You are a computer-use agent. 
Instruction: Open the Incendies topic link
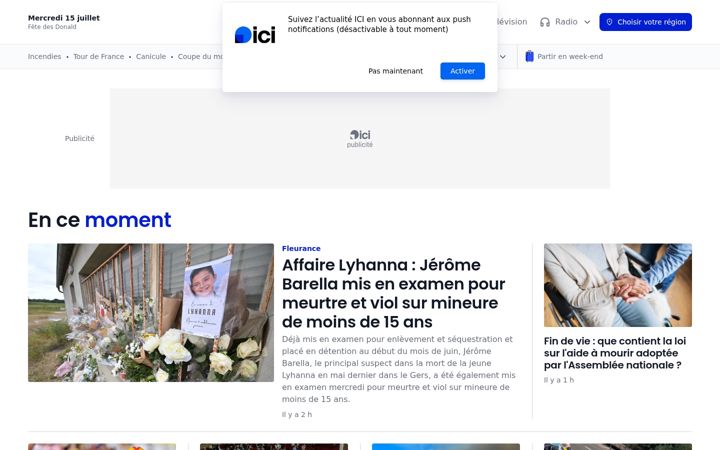click(44, 56)
